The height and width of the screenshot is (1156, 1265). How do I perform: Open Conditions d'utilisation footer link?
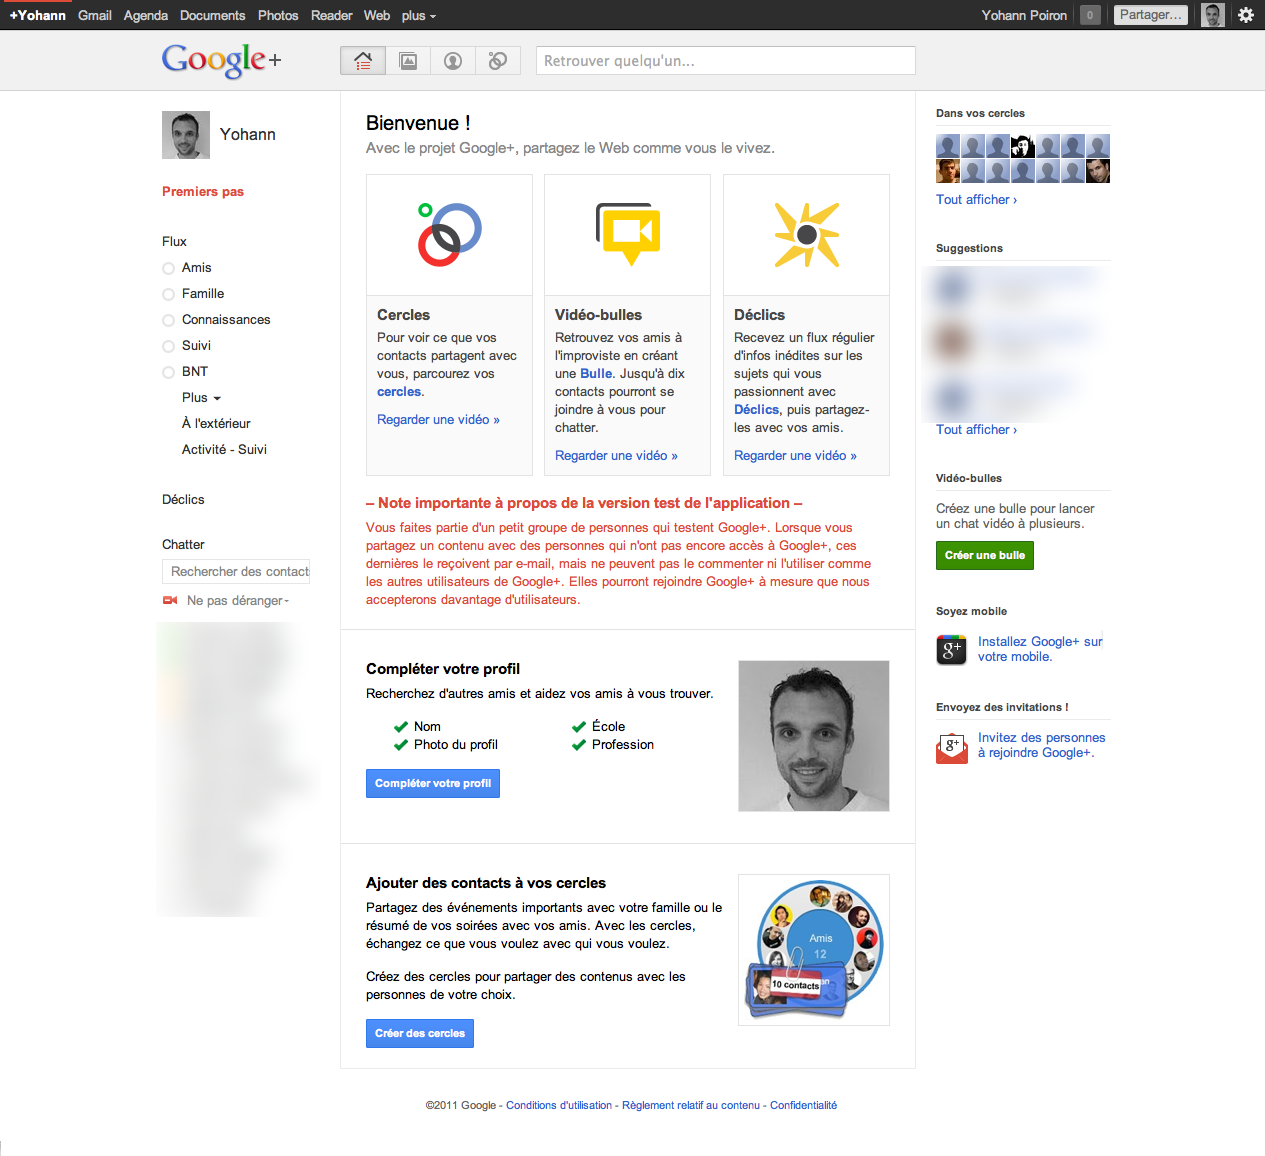click(x=559, y=1106)
